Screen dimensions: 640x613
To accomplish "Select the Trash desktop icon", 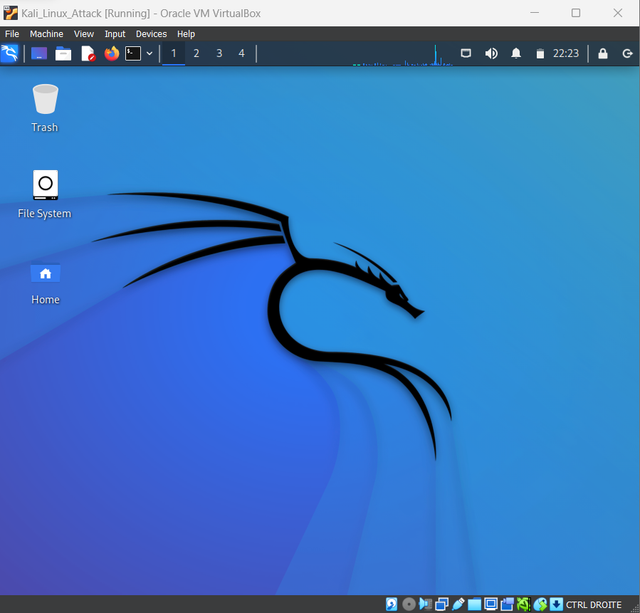I will [x=45, y=108].
